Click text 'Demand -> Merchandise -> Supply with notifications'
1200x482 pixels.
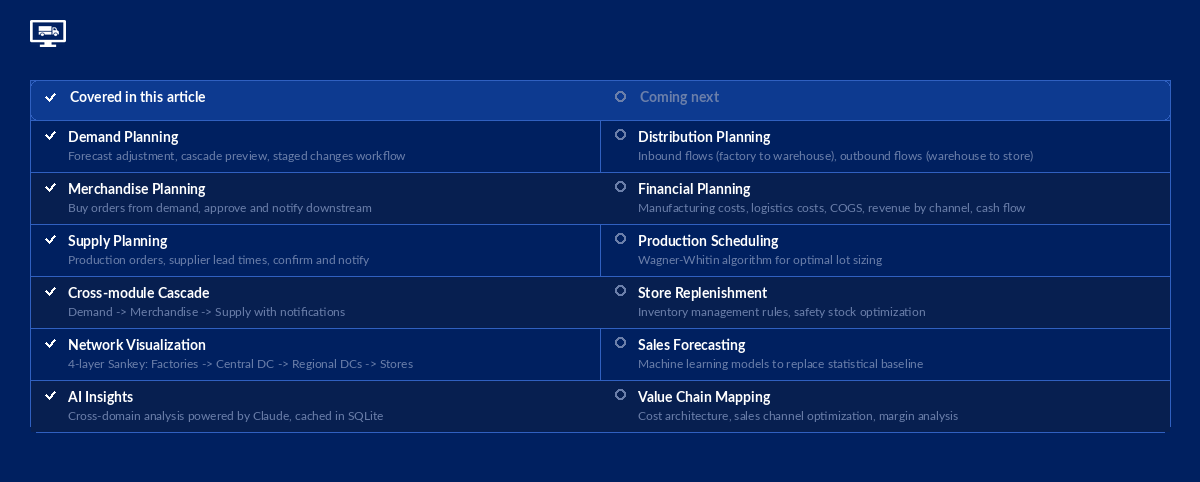pyautogui.click(x=206, y=312)
